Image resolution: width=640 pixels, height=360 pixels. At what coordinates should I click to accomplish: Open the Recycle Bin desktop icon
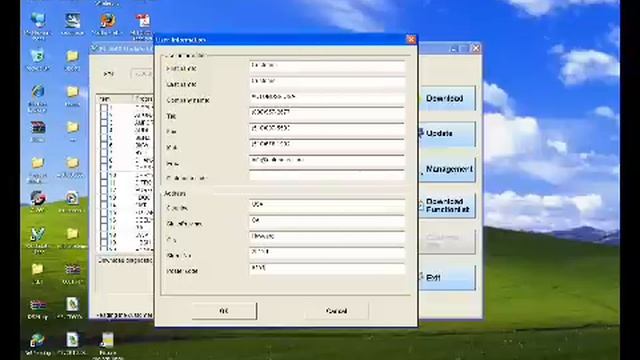coord(38,56)
